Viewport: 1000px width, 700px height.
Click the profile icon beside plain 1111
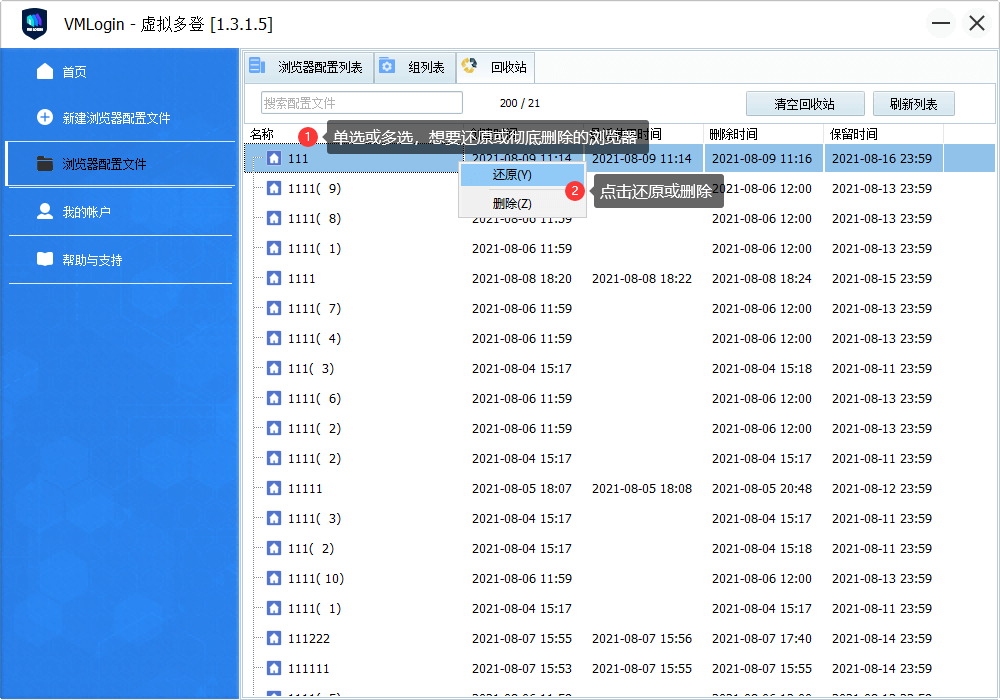click(x=274, y=278)
